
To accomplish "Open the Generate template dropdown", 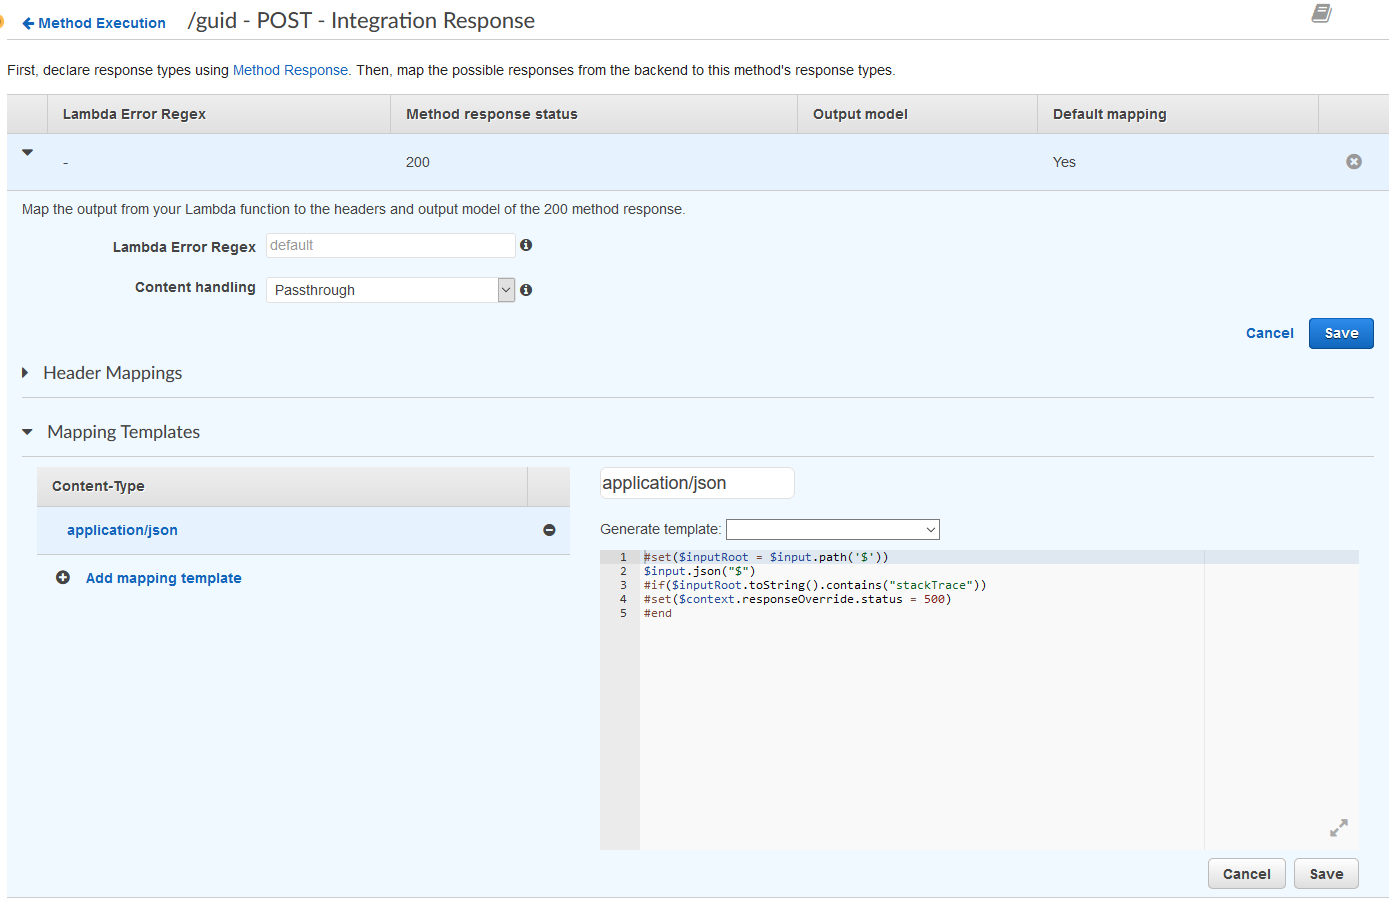I will 931,529.
